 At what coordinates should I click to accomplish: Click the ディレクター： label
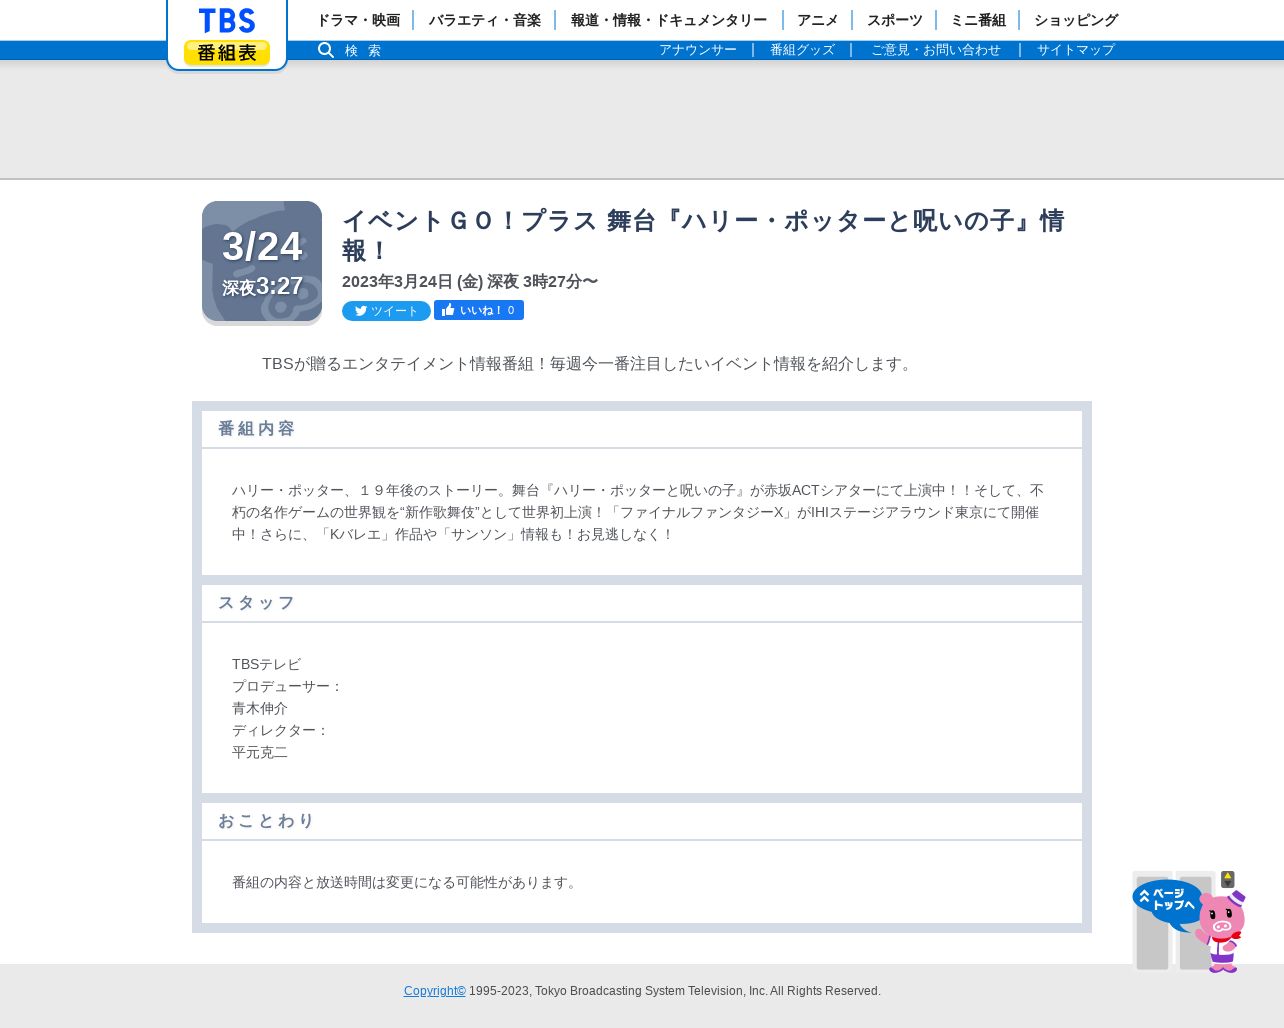pos(281,730)
